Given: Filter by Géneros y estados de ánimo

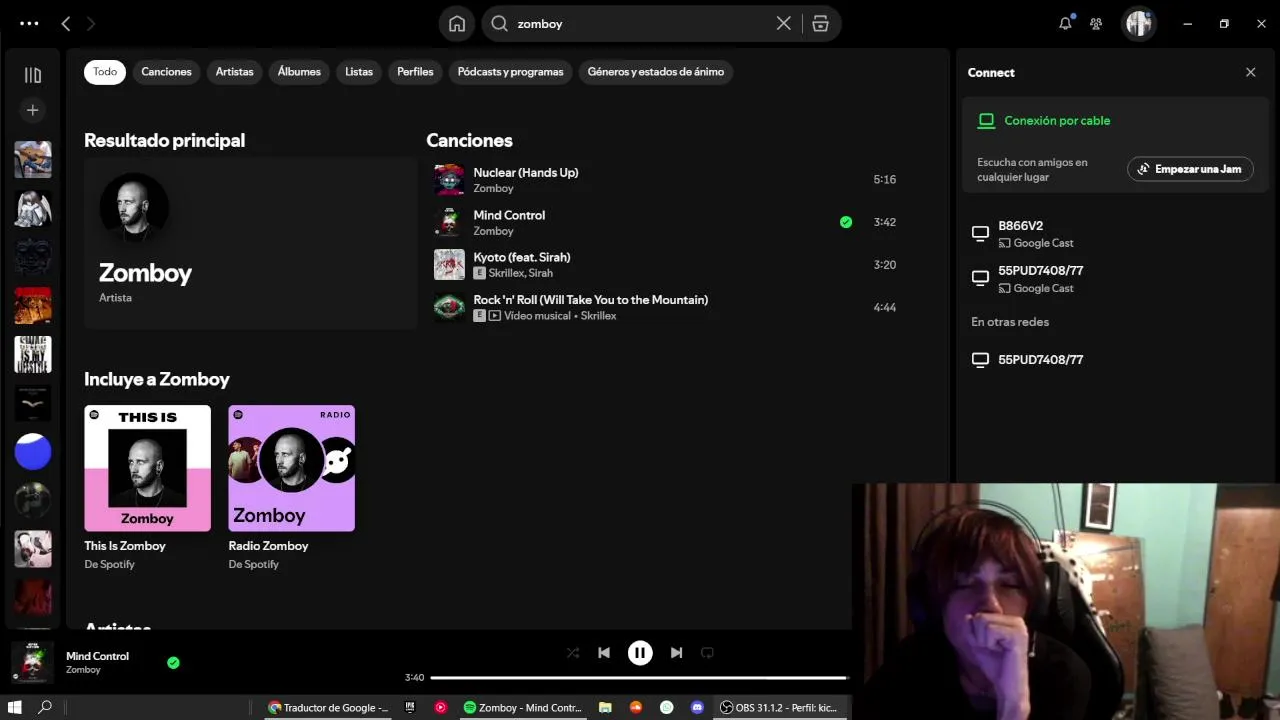Looking at the screenshot, I should (656, 72).
